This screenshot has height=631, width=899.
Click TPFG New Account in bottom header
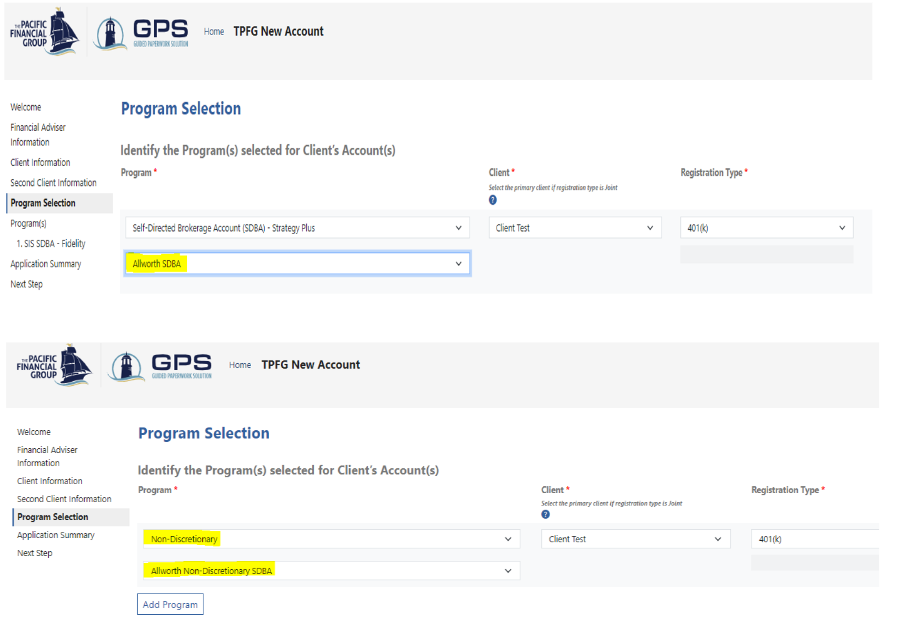pos(311,365)
